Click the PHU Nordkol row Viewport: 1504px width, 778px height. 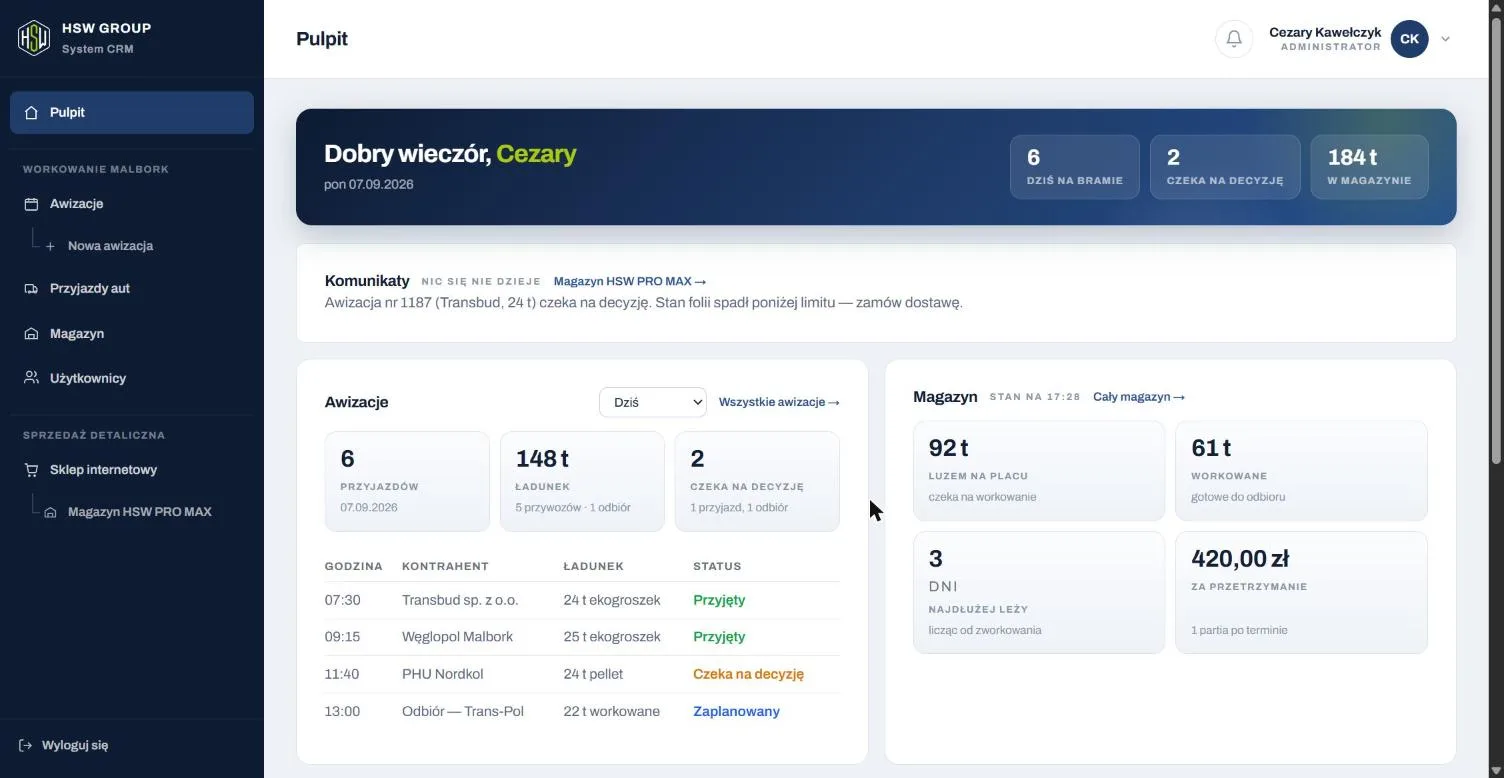582,674
